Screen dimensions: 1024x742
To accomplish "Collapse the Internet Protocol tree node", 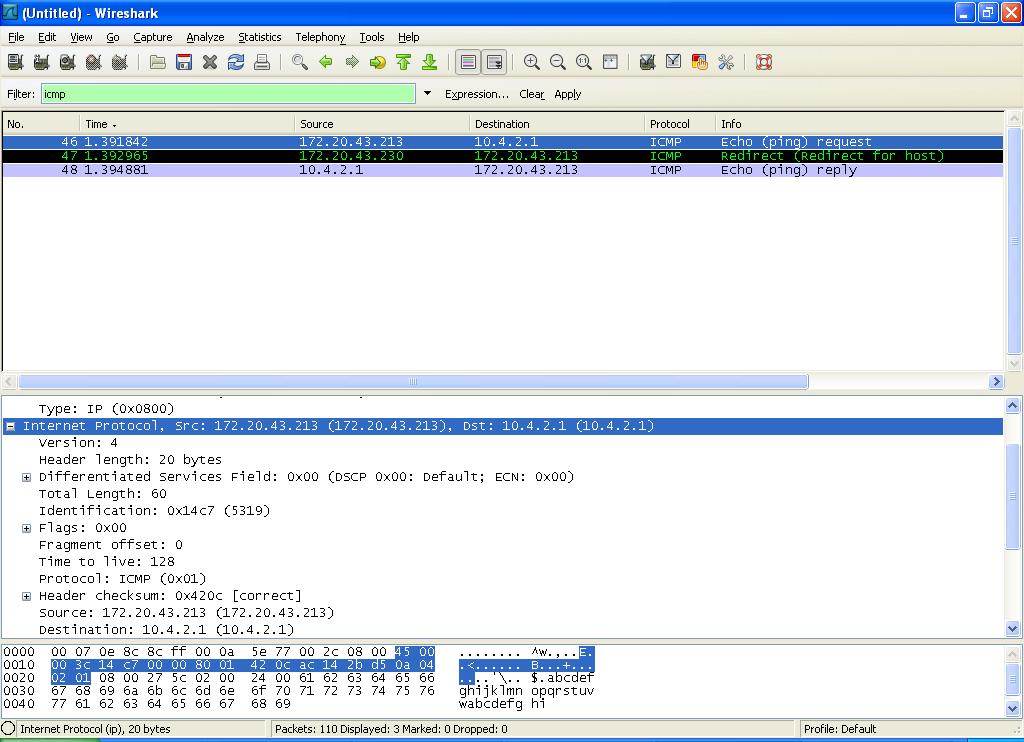I will [10, 427].
